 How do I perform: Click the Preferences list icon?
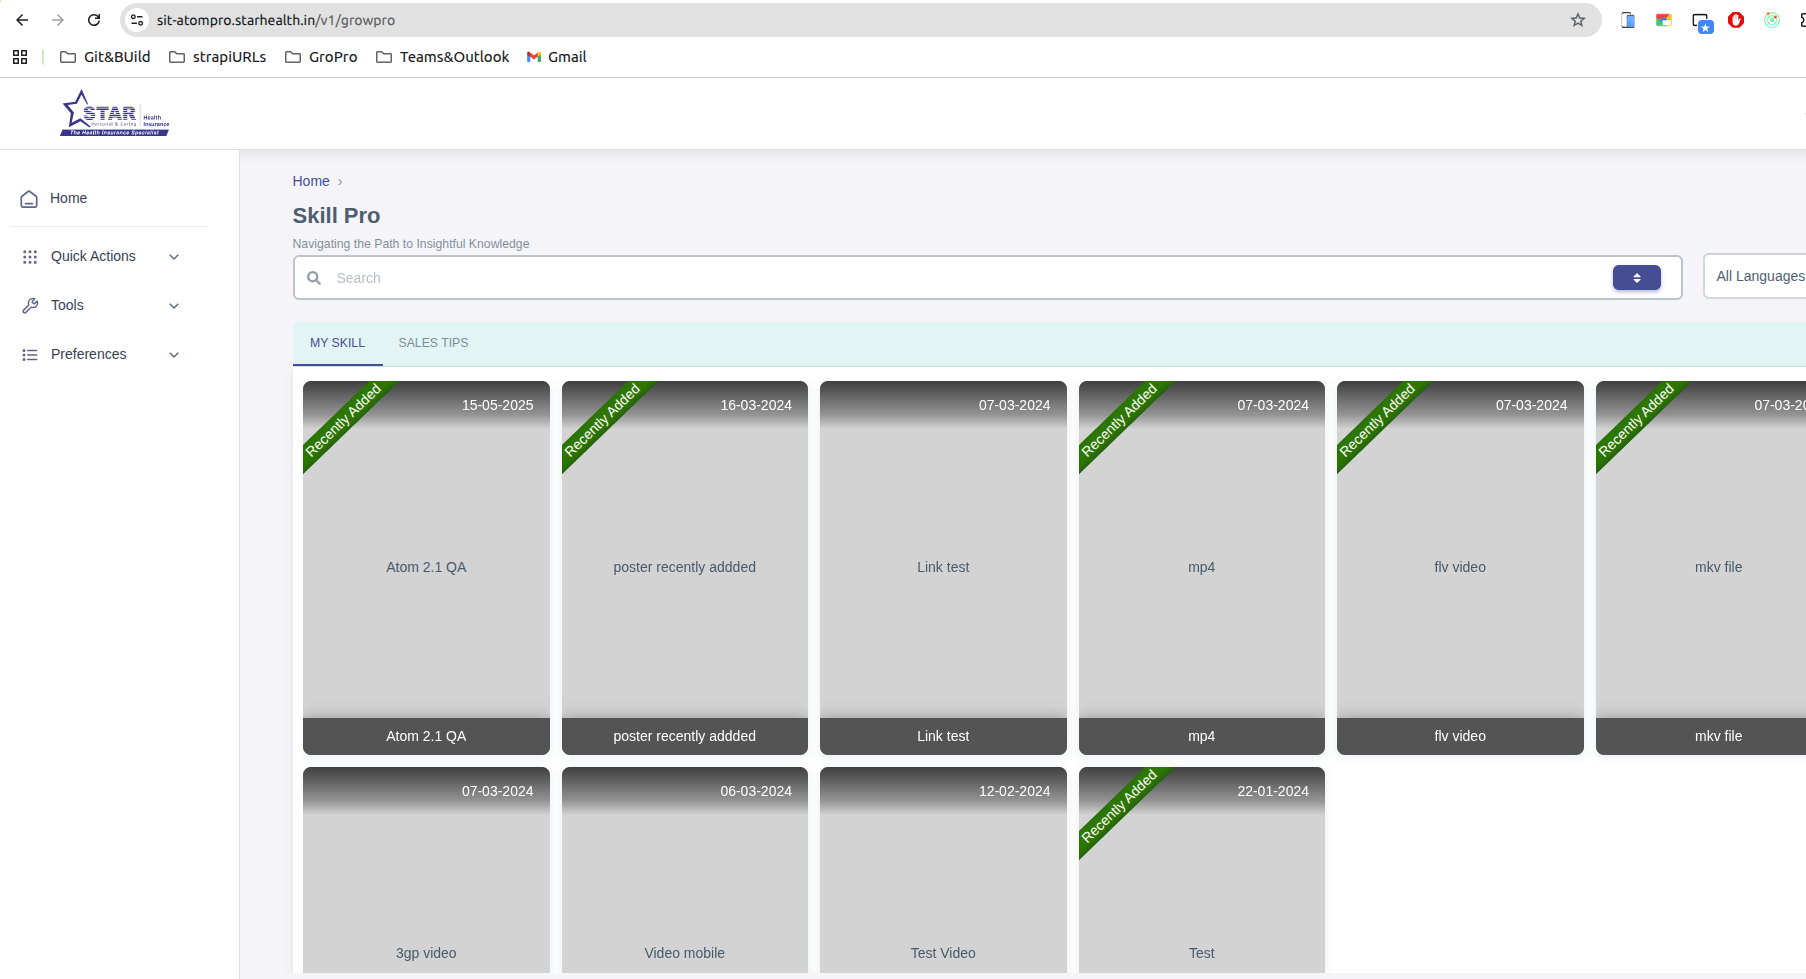(x=30, y=355)
